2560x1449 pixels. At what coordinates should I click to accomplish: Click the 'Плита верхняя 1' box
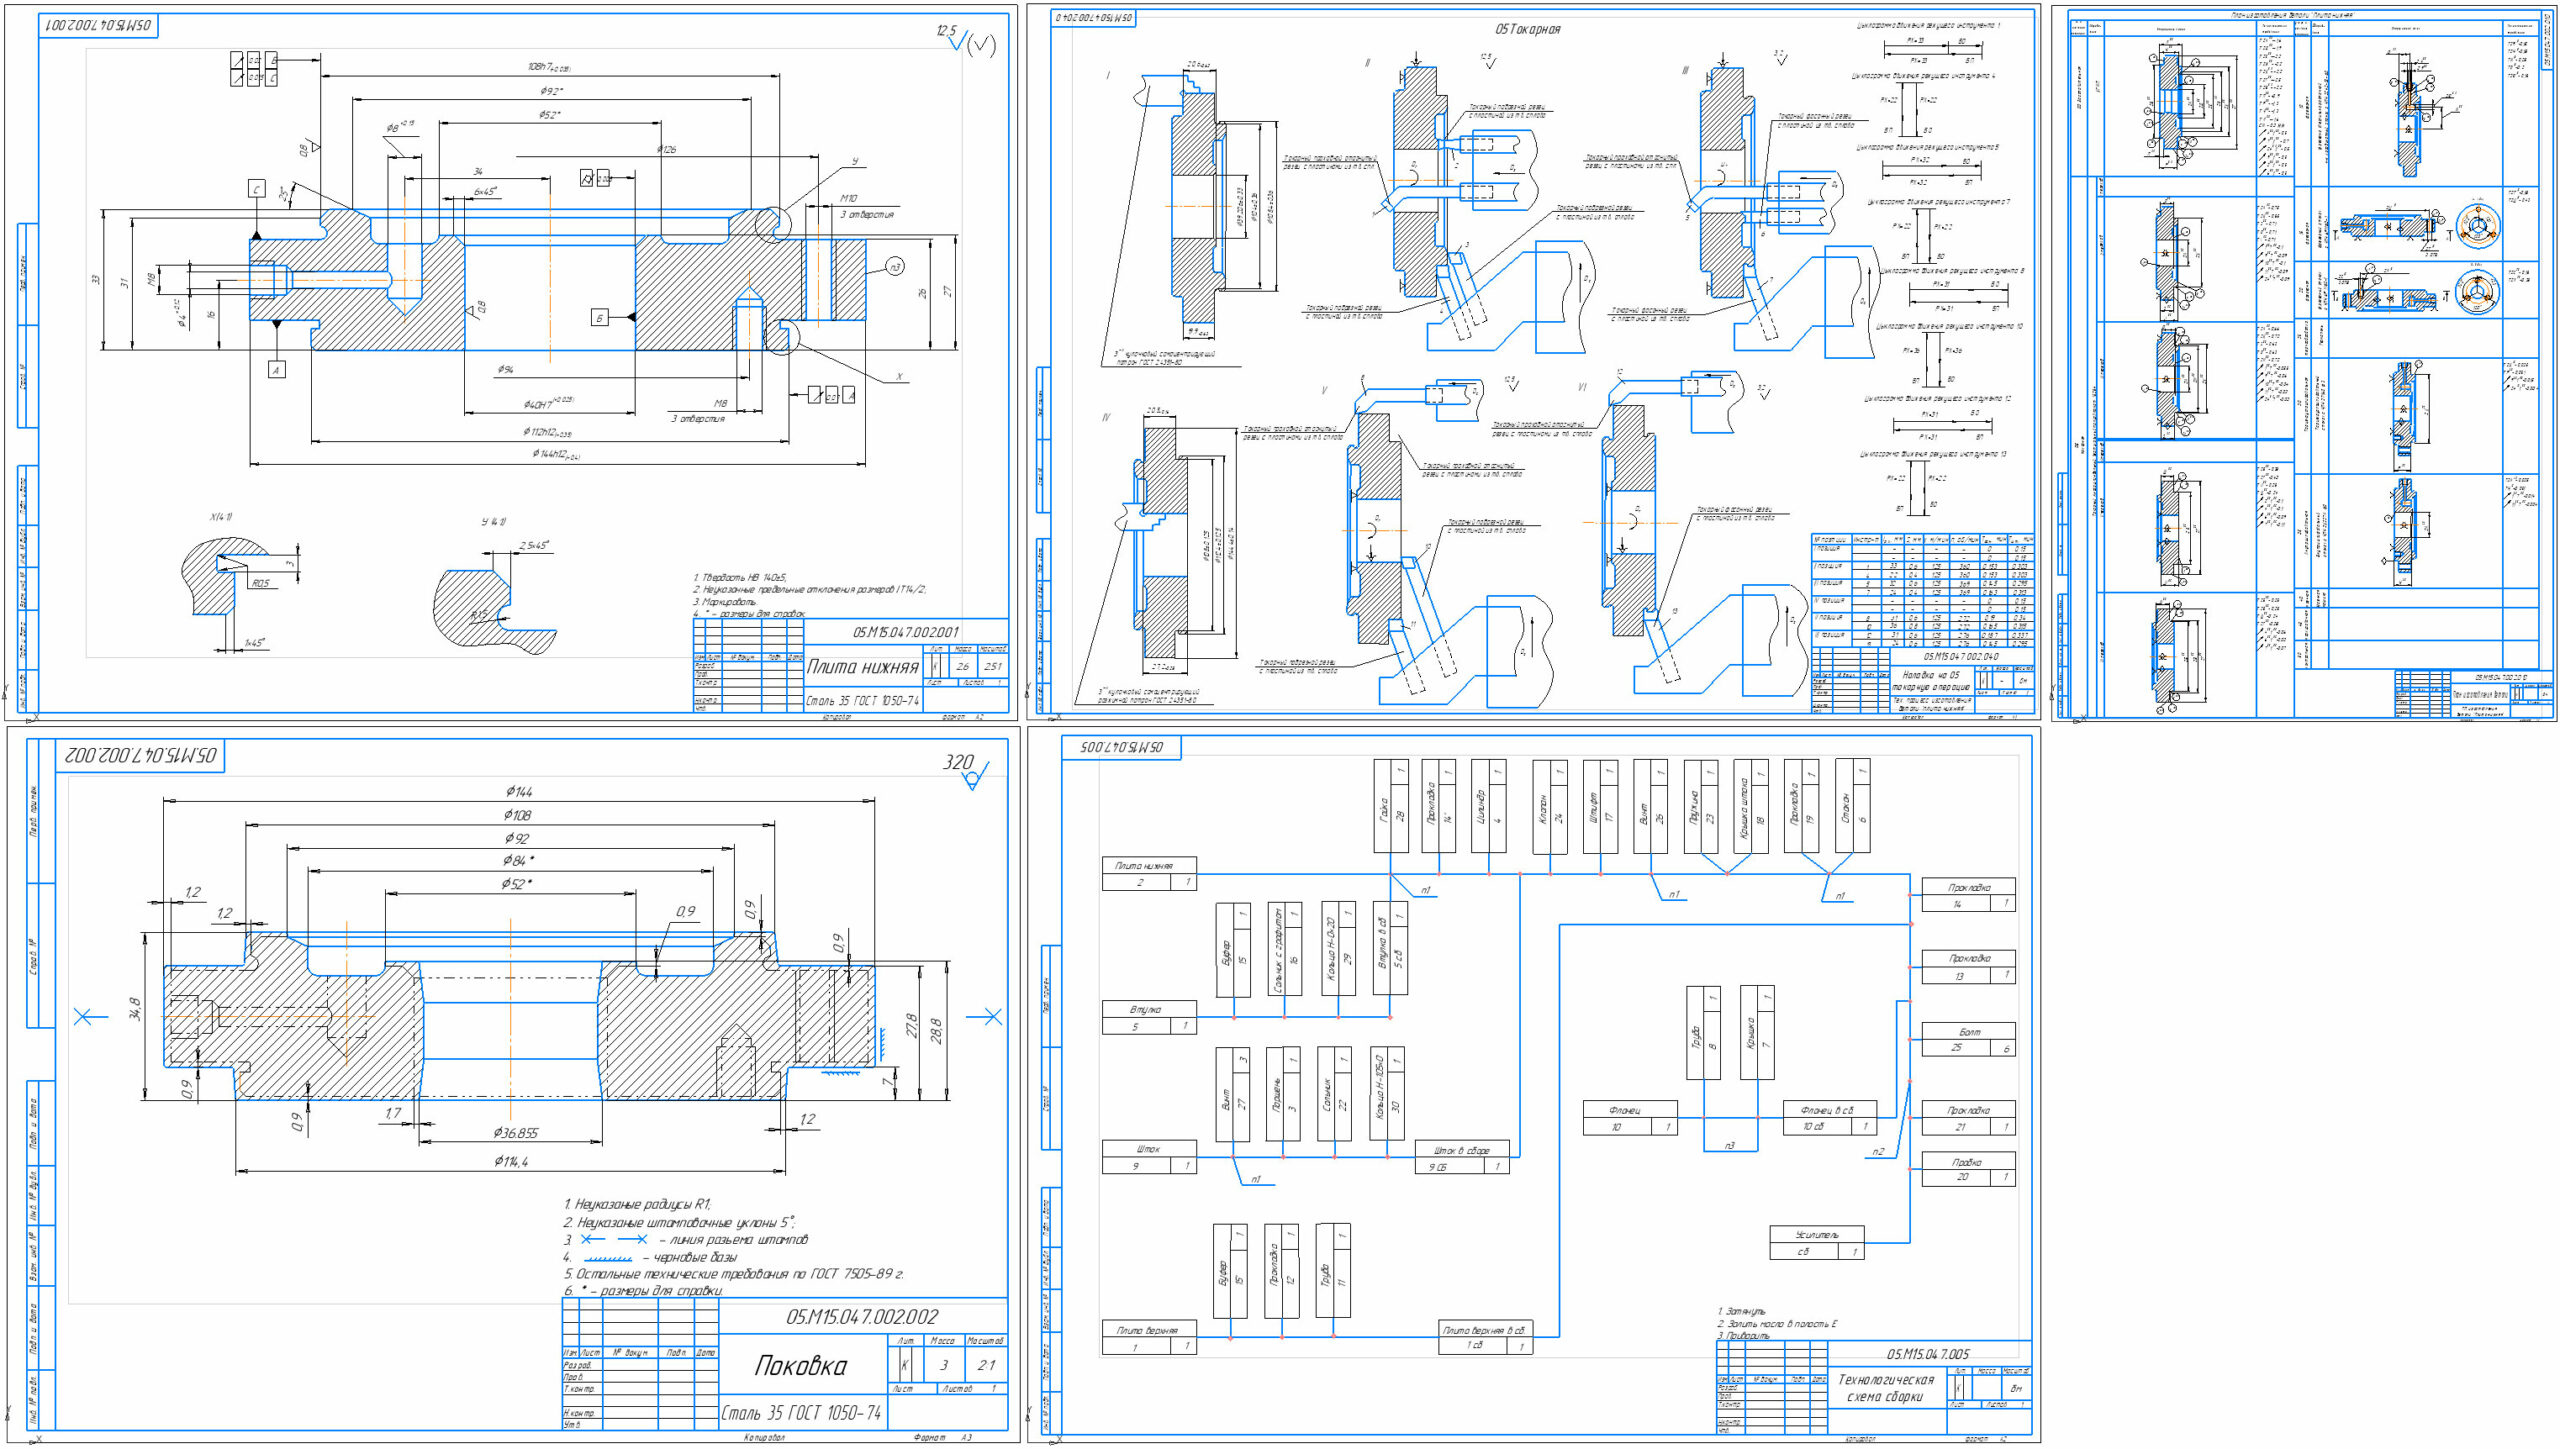click(1149, 1338)
